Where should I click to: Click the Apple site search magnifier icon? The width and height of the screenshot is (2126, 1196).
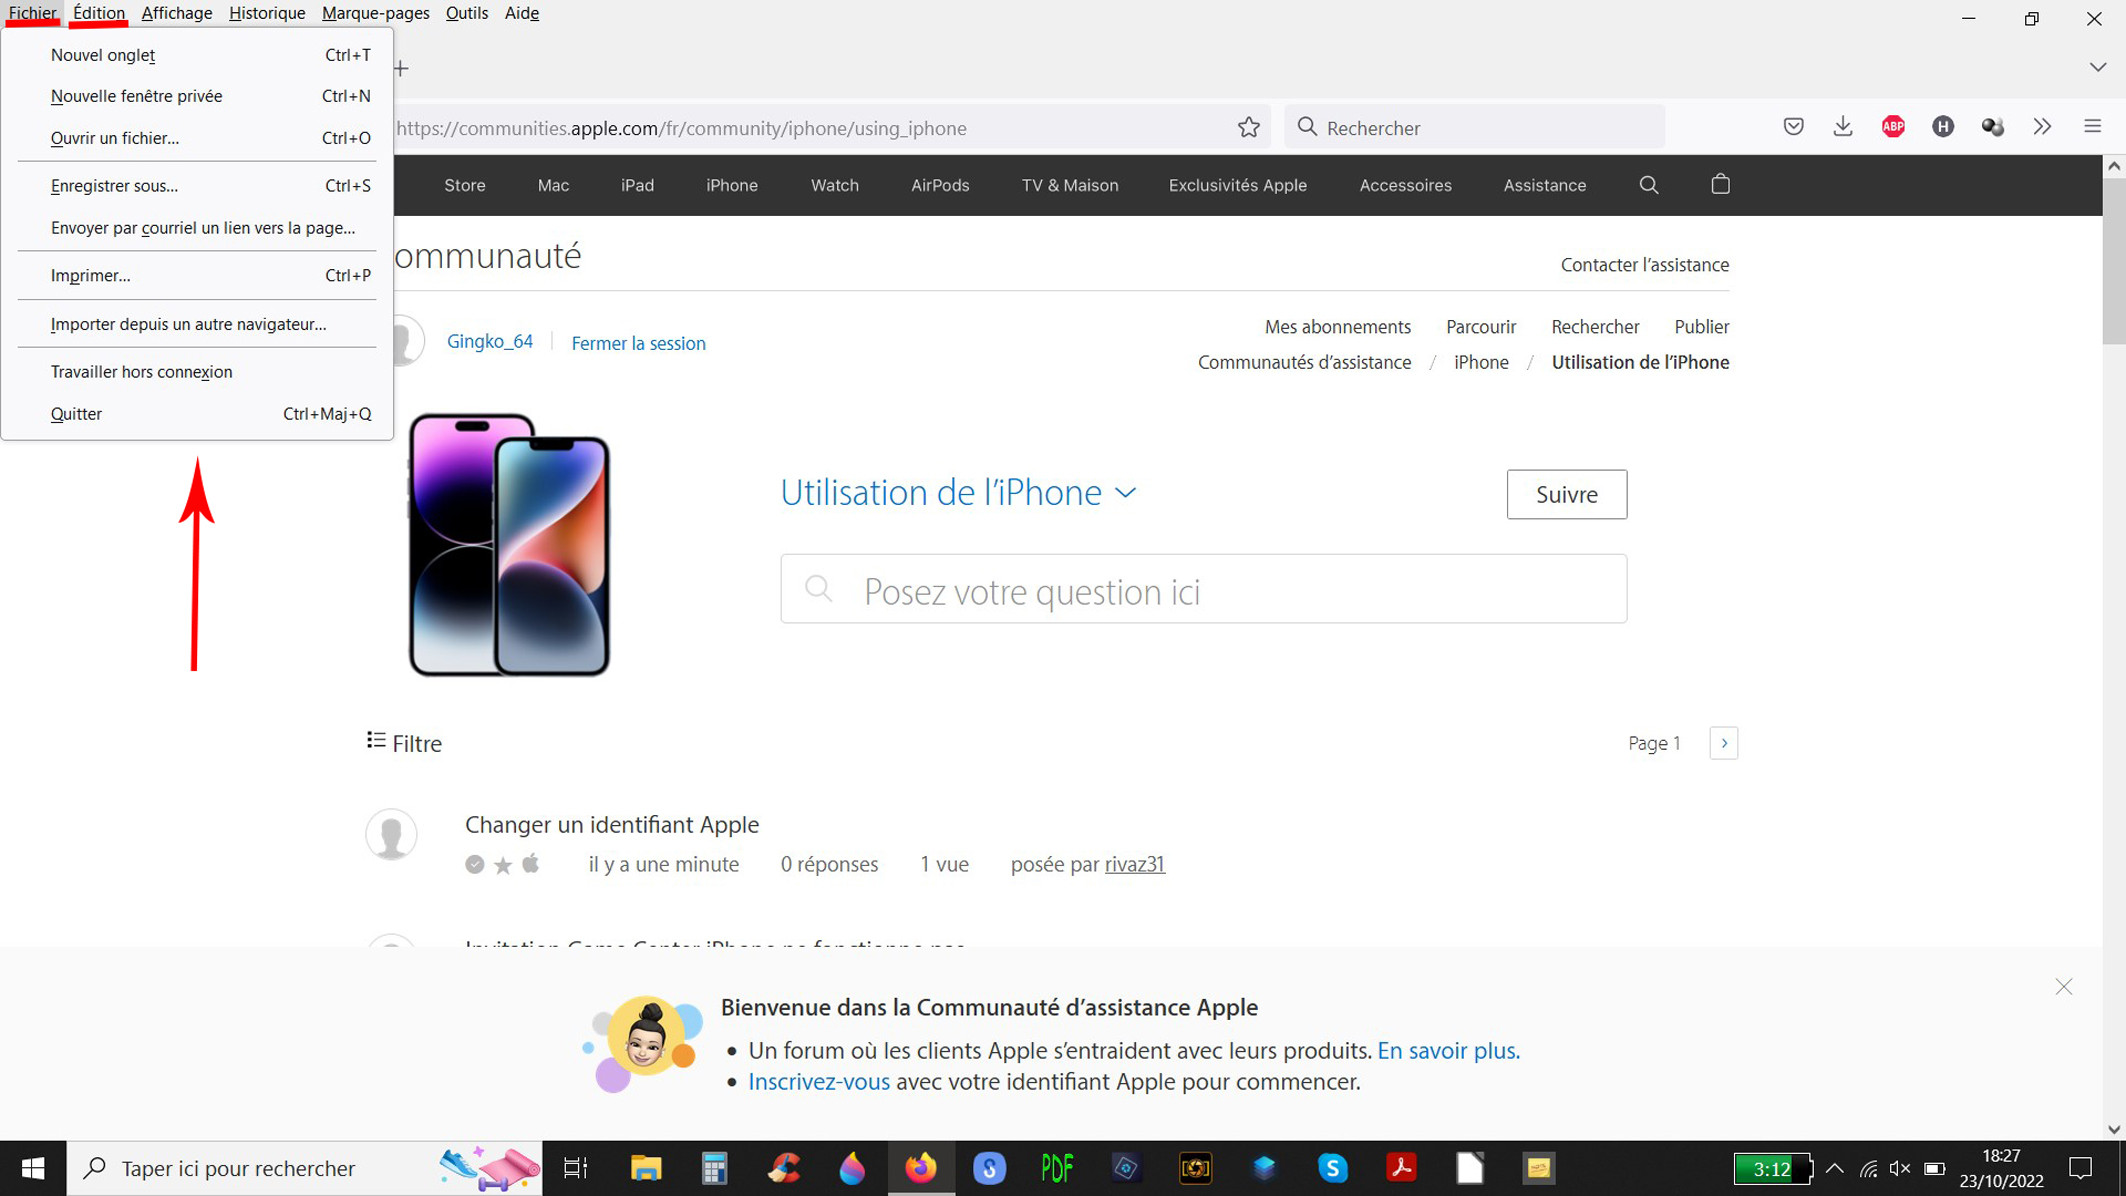[1648, 185]
